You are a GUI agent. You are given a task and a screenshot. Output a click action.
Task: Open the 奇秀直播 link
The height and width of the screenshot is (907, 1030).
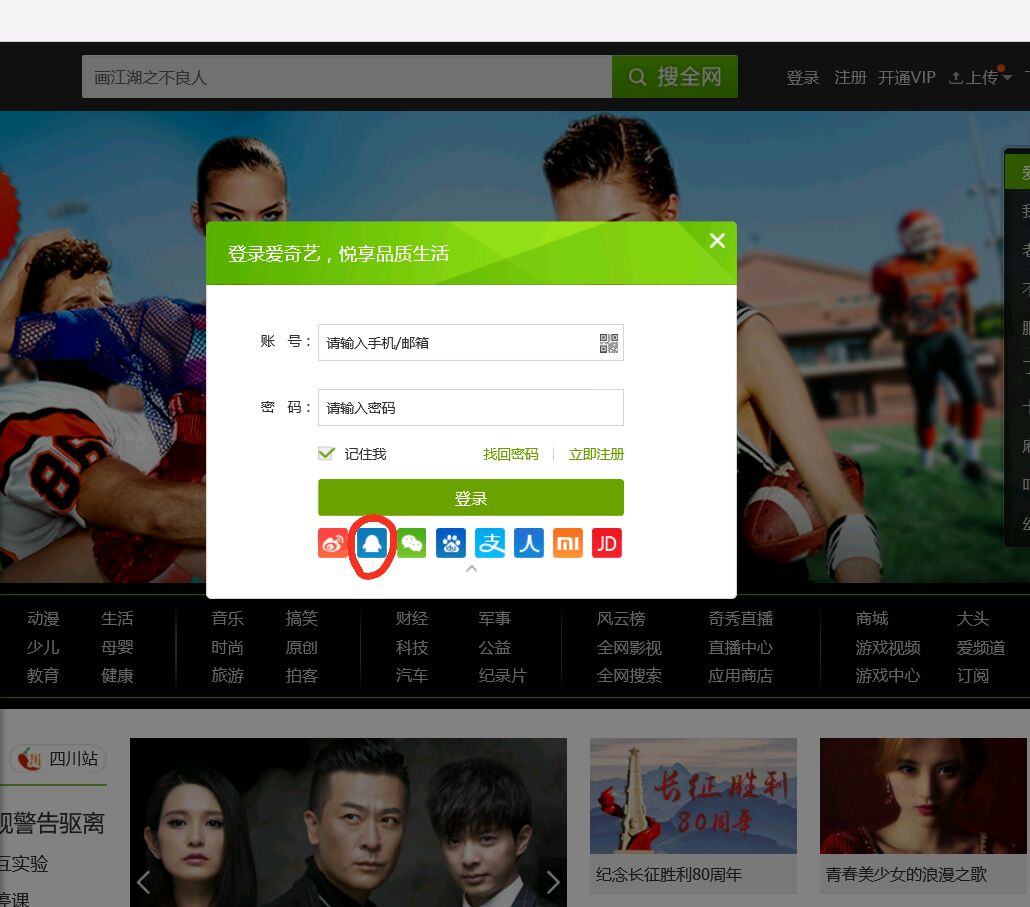coord(740,619)
